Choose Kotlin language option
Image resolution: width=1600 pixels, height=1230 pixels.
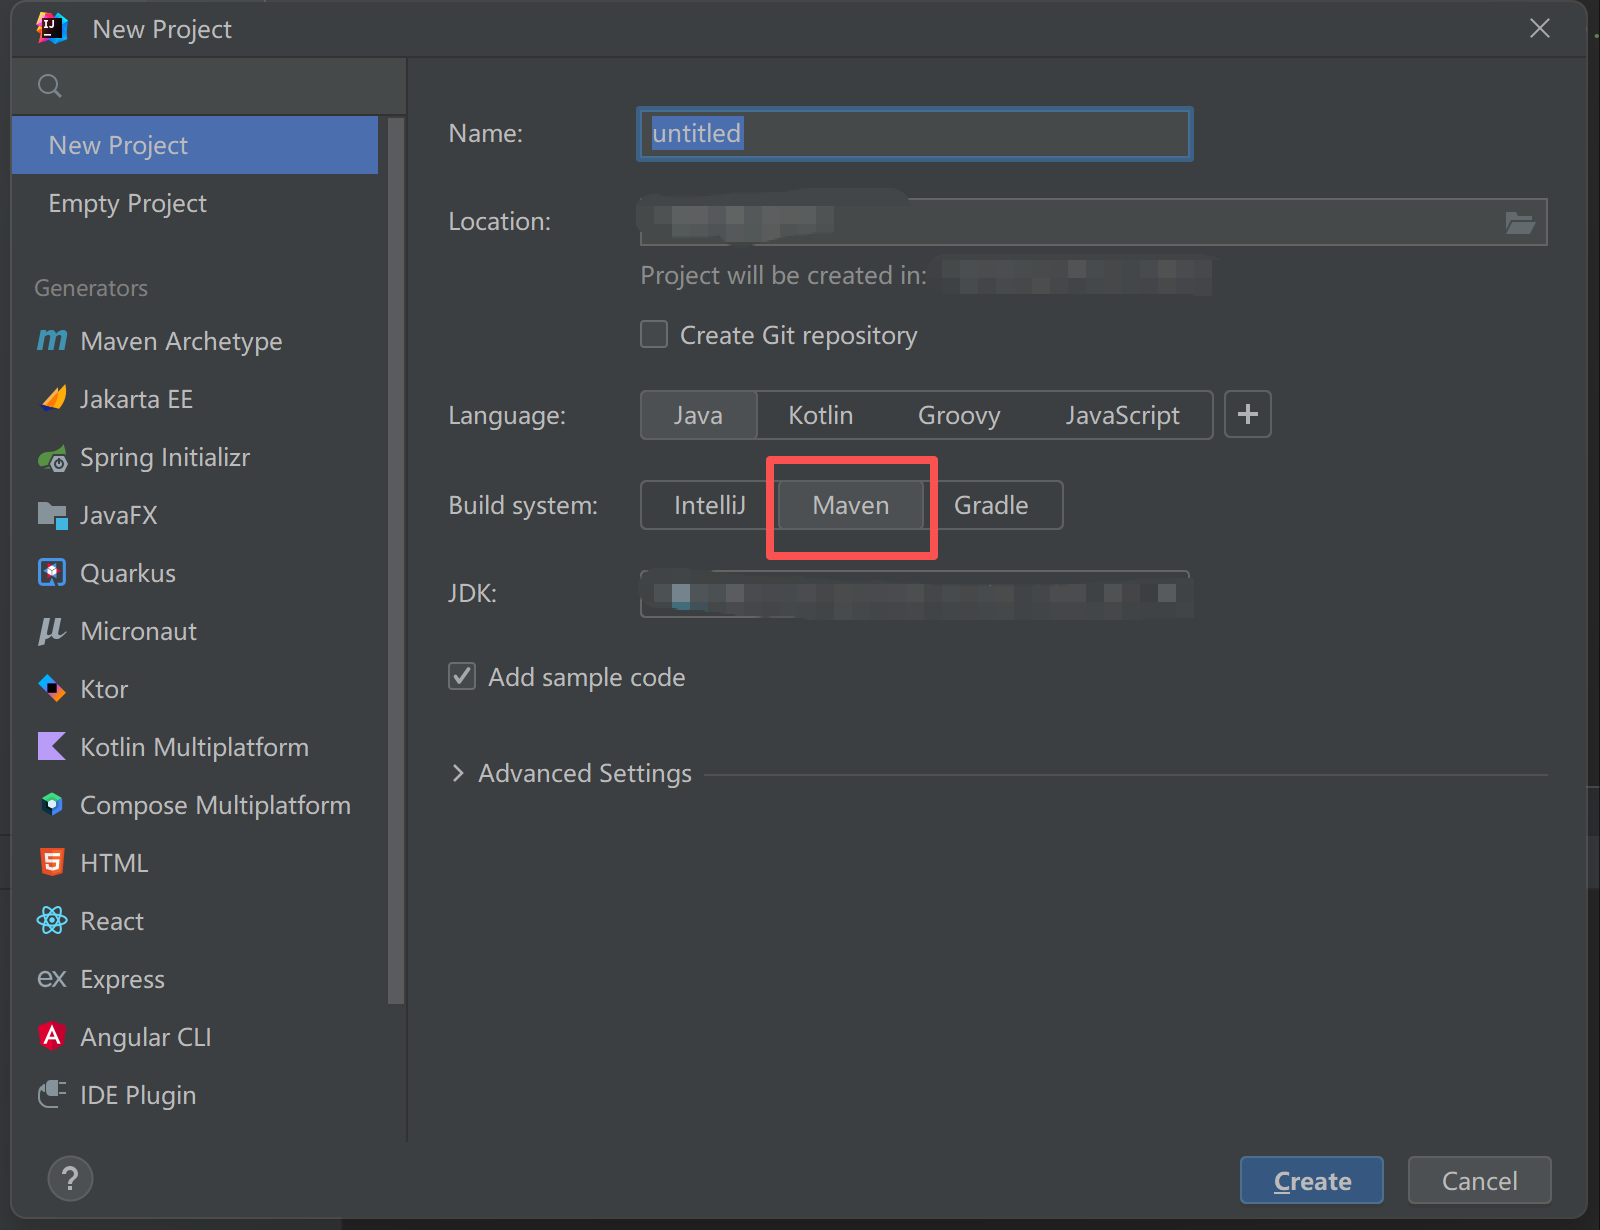pyautogui.click(x=821, y=415)
